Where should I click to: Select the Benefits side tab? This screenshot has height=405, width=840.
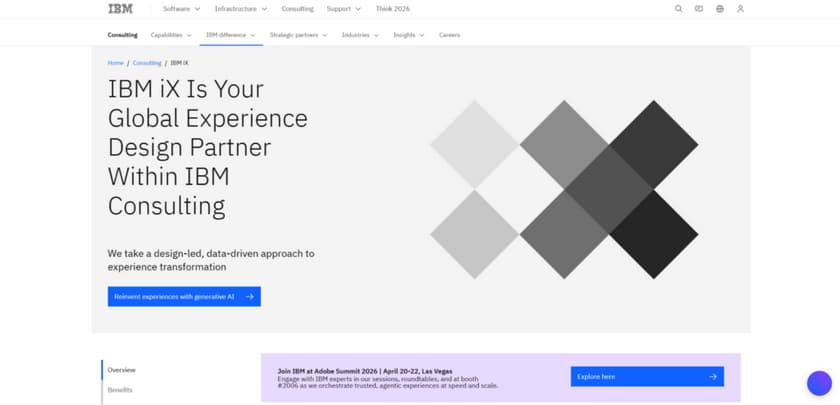coord(120,390)
